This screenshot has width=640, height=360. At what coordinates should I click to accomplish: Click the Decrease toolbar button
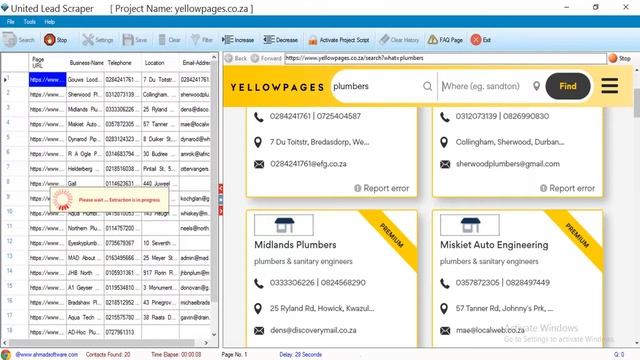(280, 40)
